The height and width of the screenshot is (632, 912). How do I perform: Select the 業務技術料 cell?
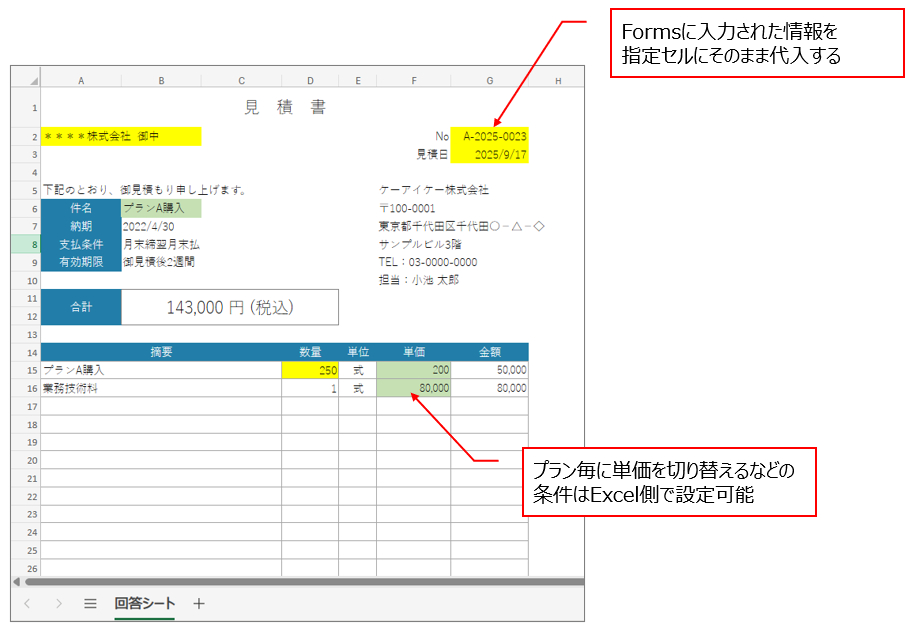[x=161, y=388]
